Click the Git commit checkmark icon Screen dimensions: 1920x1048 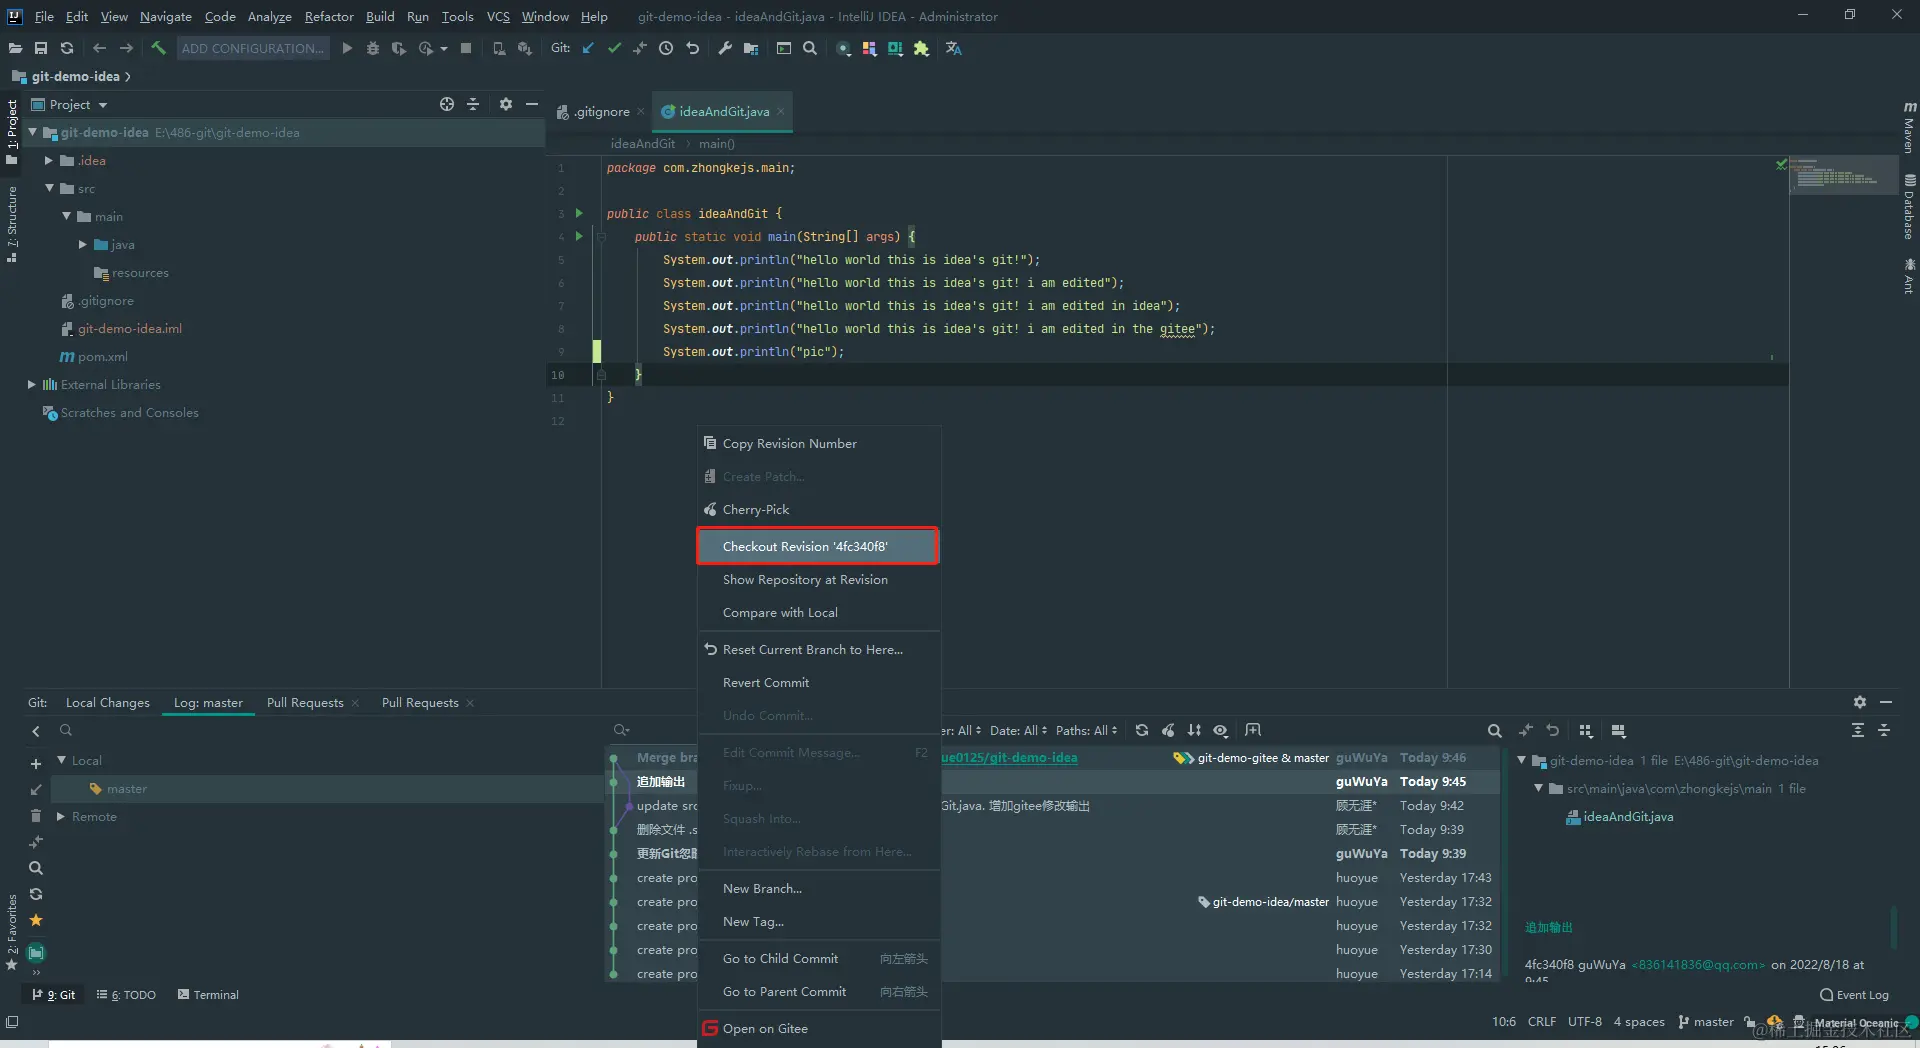[614, 48]
